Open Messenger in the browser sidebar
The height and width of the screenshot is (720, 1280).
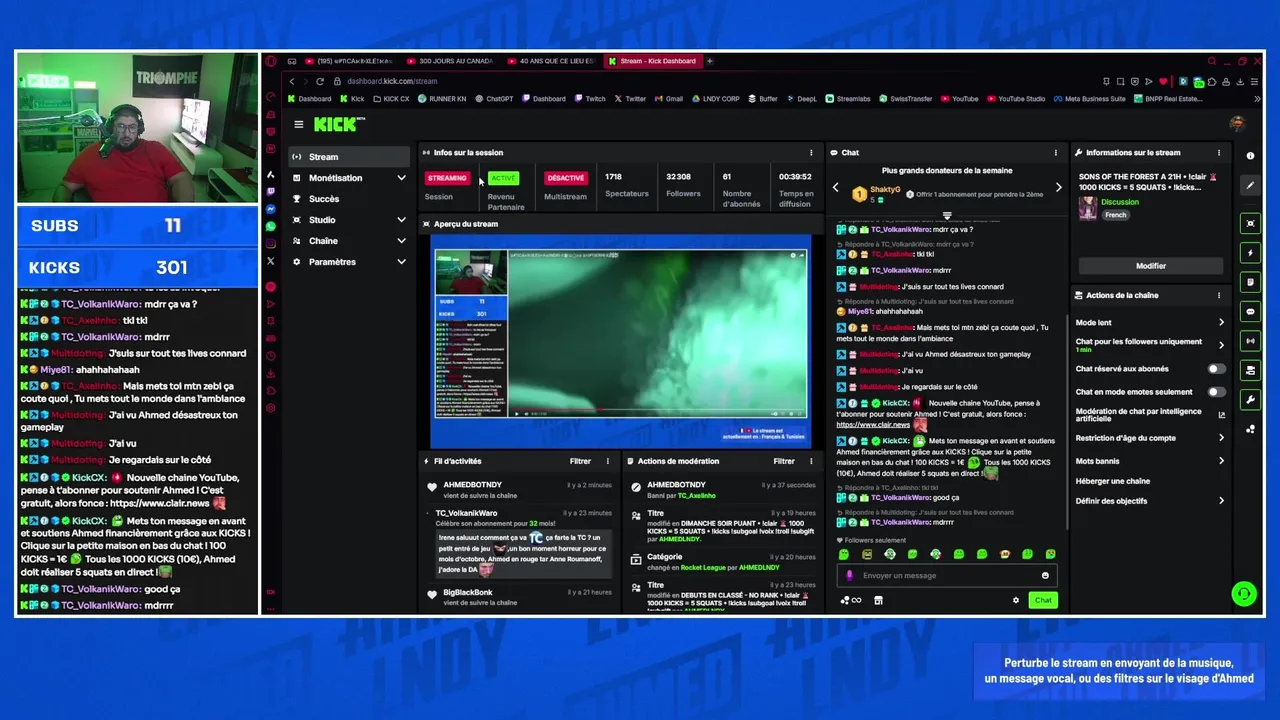click(270, 209)
